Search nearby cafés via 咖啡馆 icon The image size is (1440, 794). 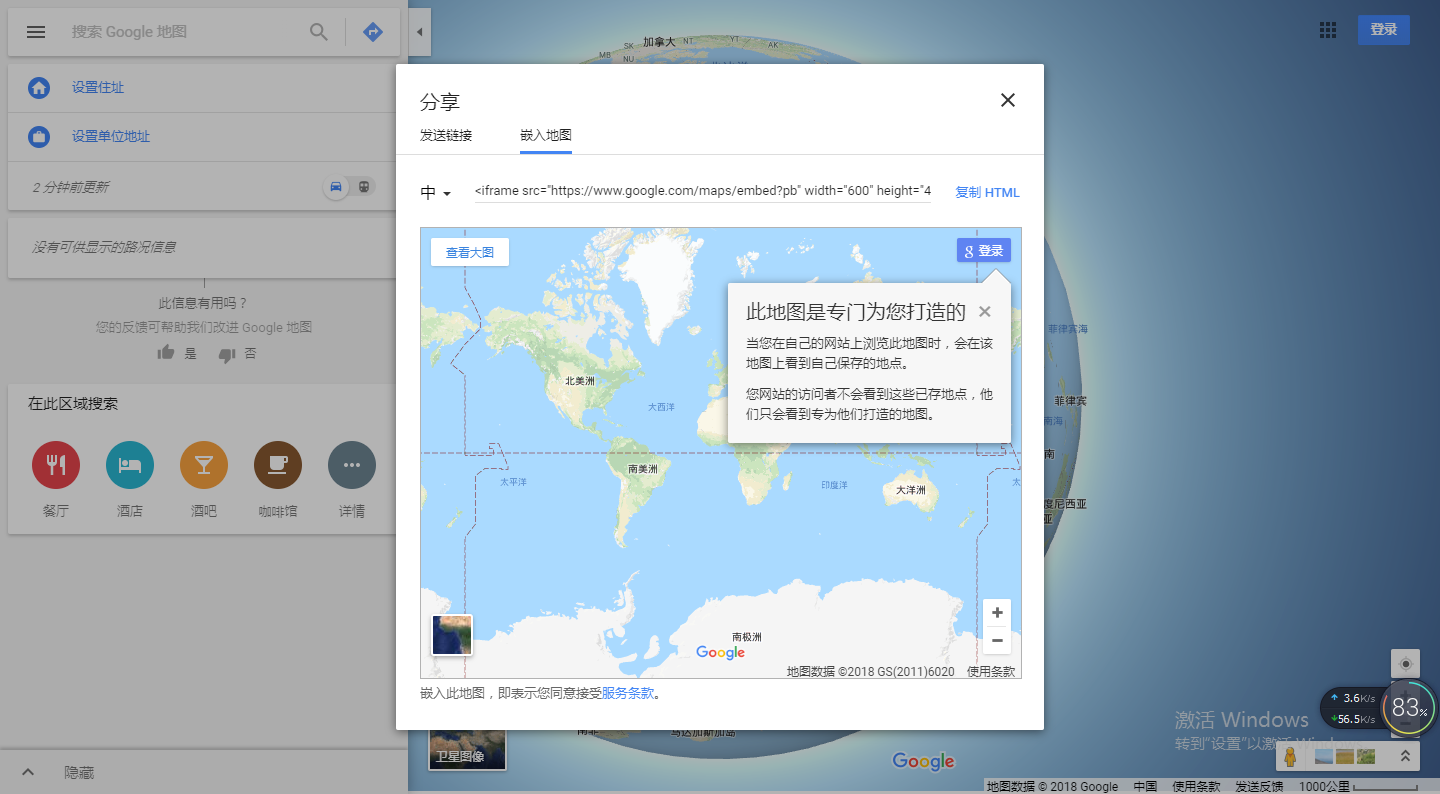(x=278, y=465)
